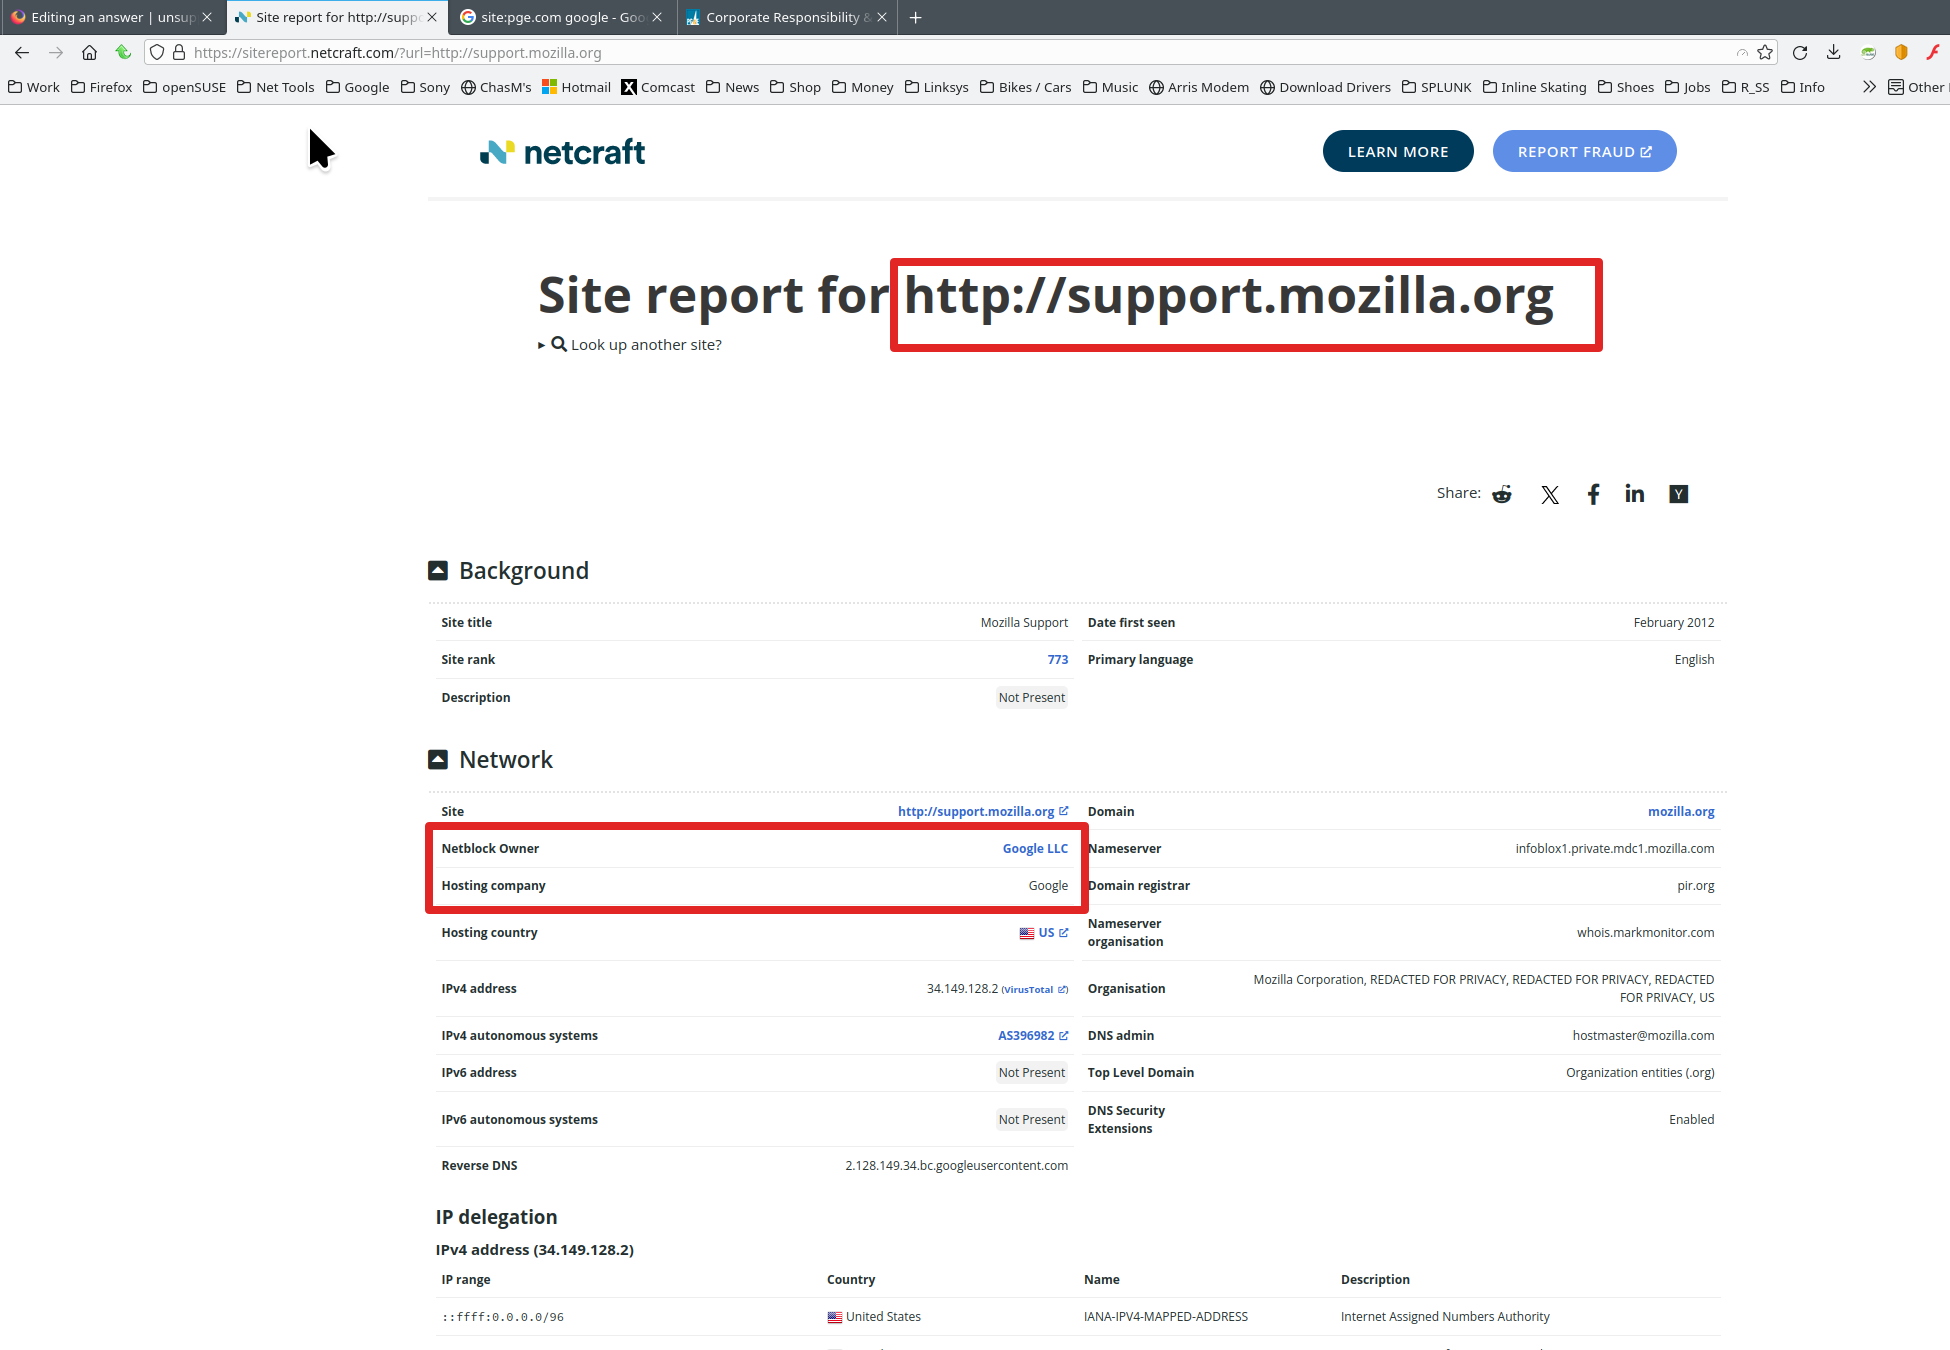Show more bookmarks overflow chevron
The width and height of the screenshot is (1950, 1350).
tap(1868, 87)
